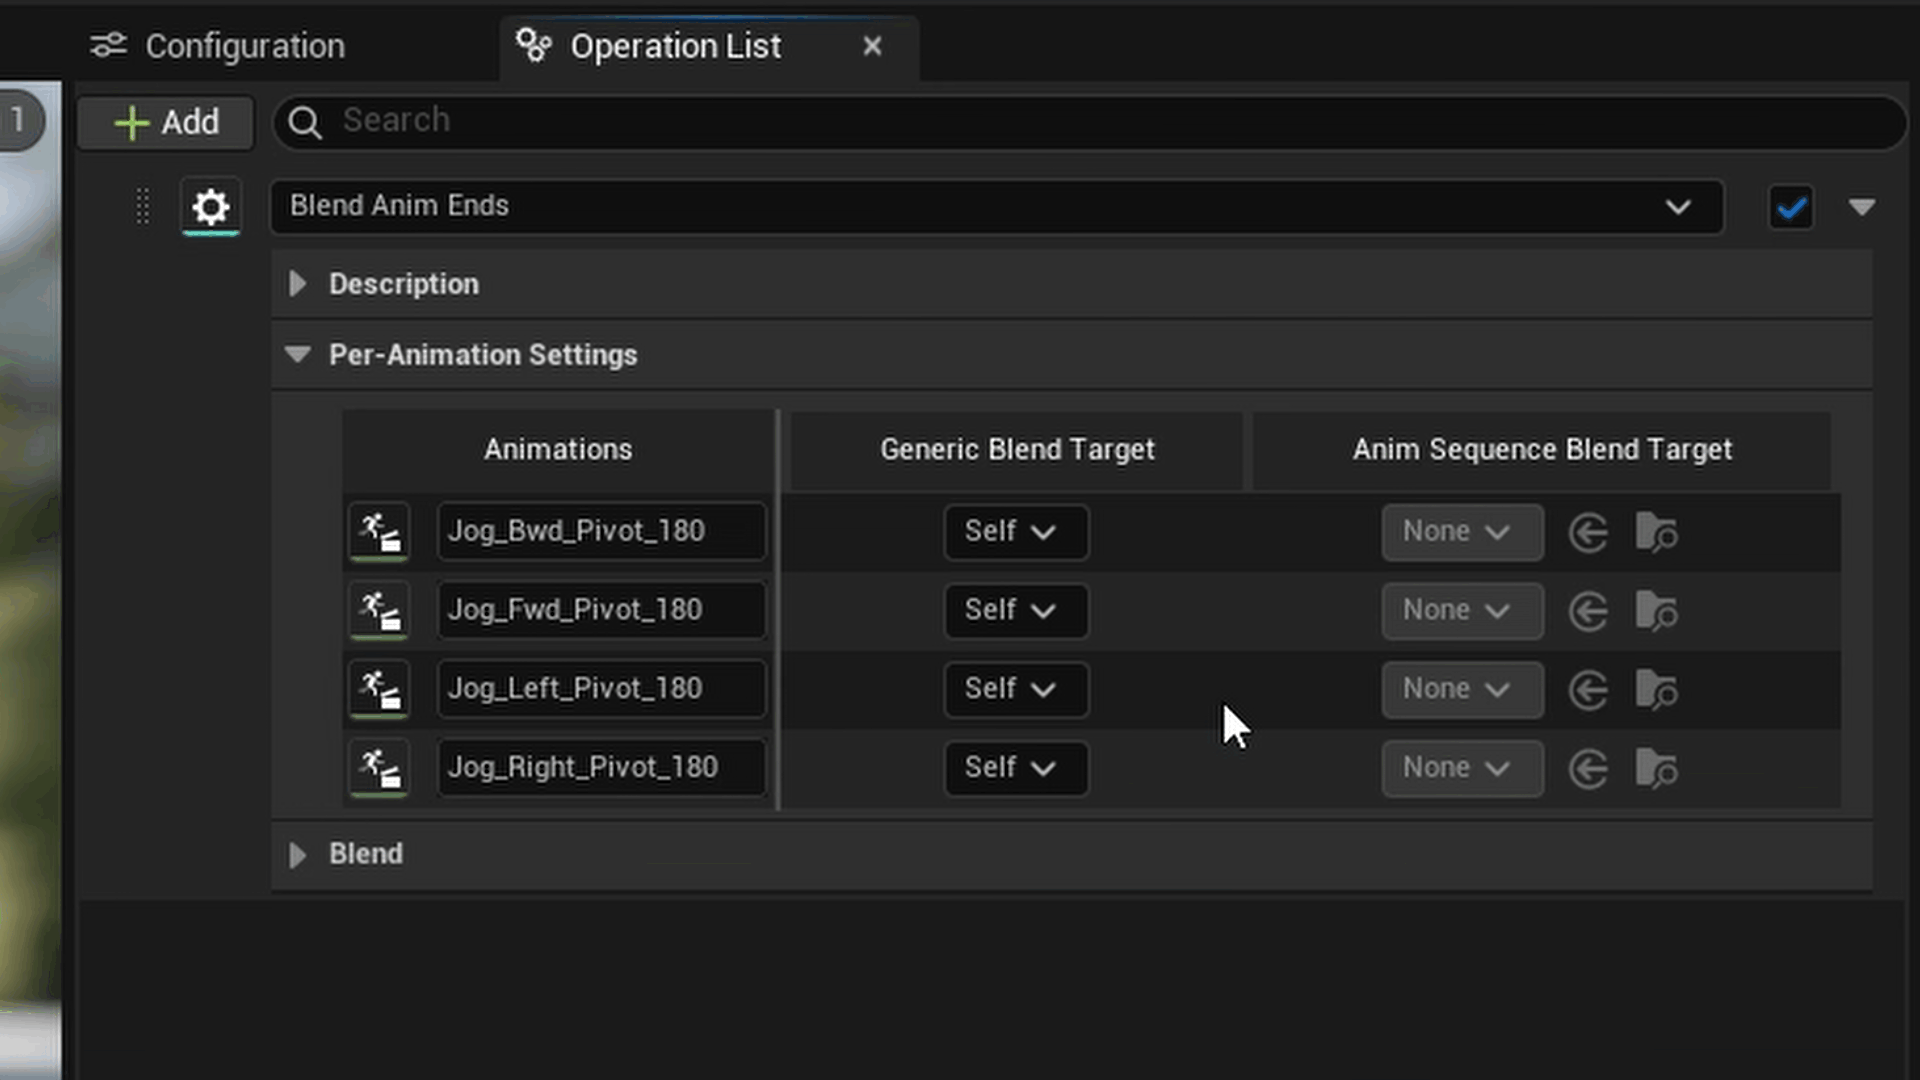Click the Jog_Bwd_Pivot_180 animation sequence icon

(x=379, y=531)
